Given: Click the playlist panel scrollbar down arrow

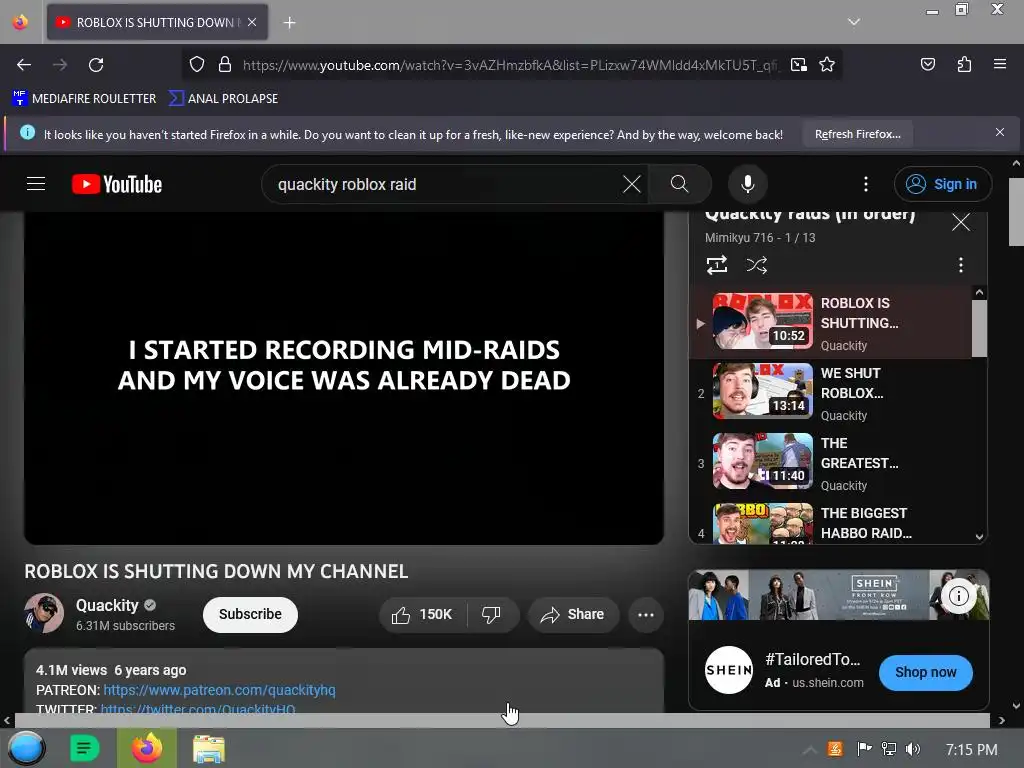Looking at the screenshot, I should click(979, 536).
